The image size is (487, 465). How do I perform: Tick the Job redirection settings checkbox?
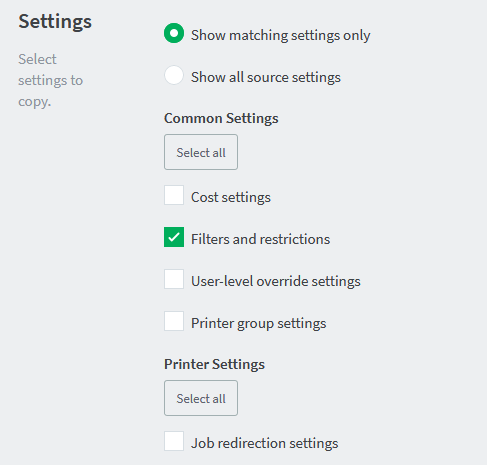tap(174, 441)
